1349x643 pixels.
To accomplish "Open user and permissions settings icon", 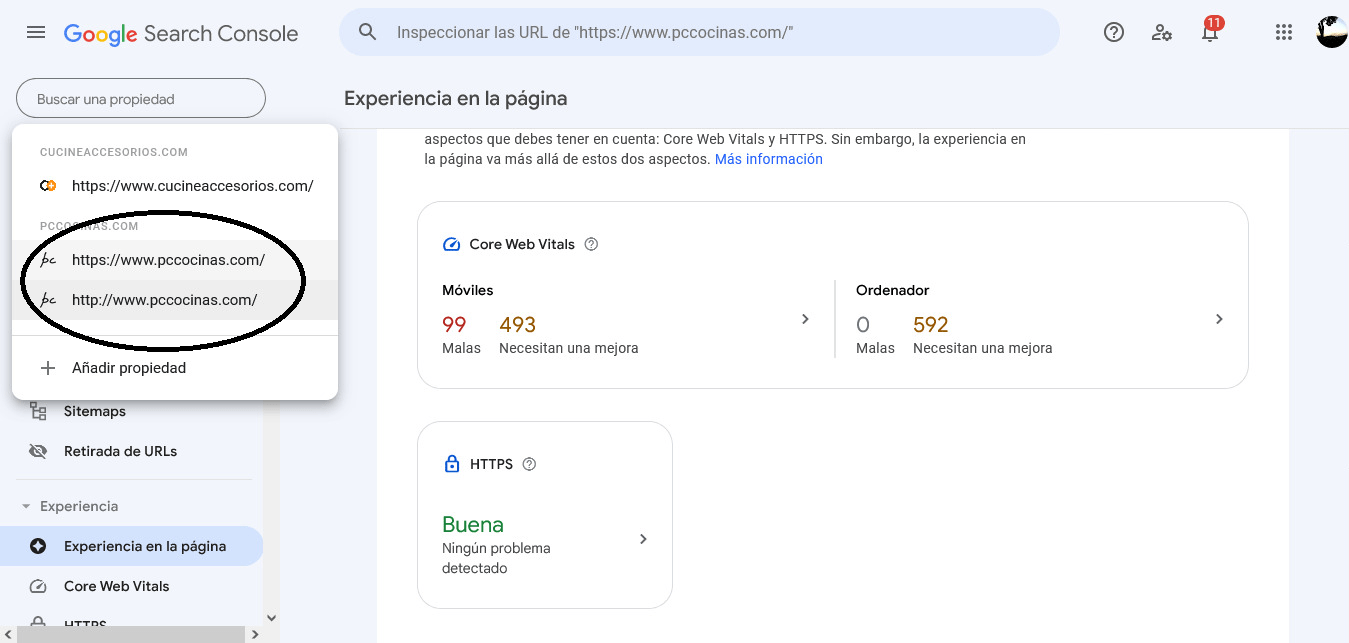I will 1161,32.
